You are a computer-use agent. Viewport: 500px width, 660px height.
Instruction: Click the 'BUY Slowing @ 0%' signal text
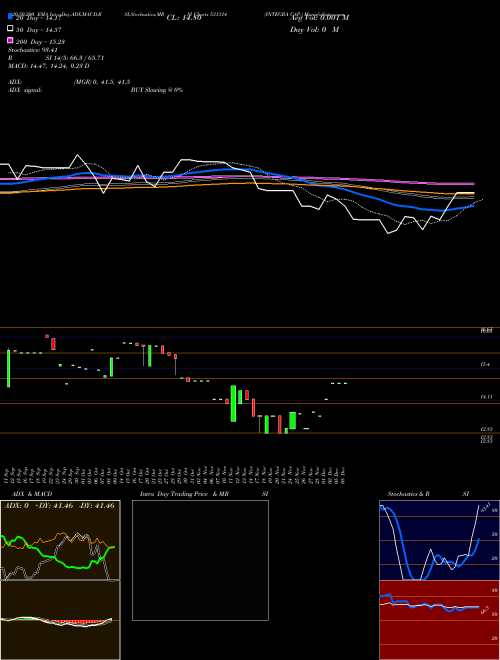point(157,90)
